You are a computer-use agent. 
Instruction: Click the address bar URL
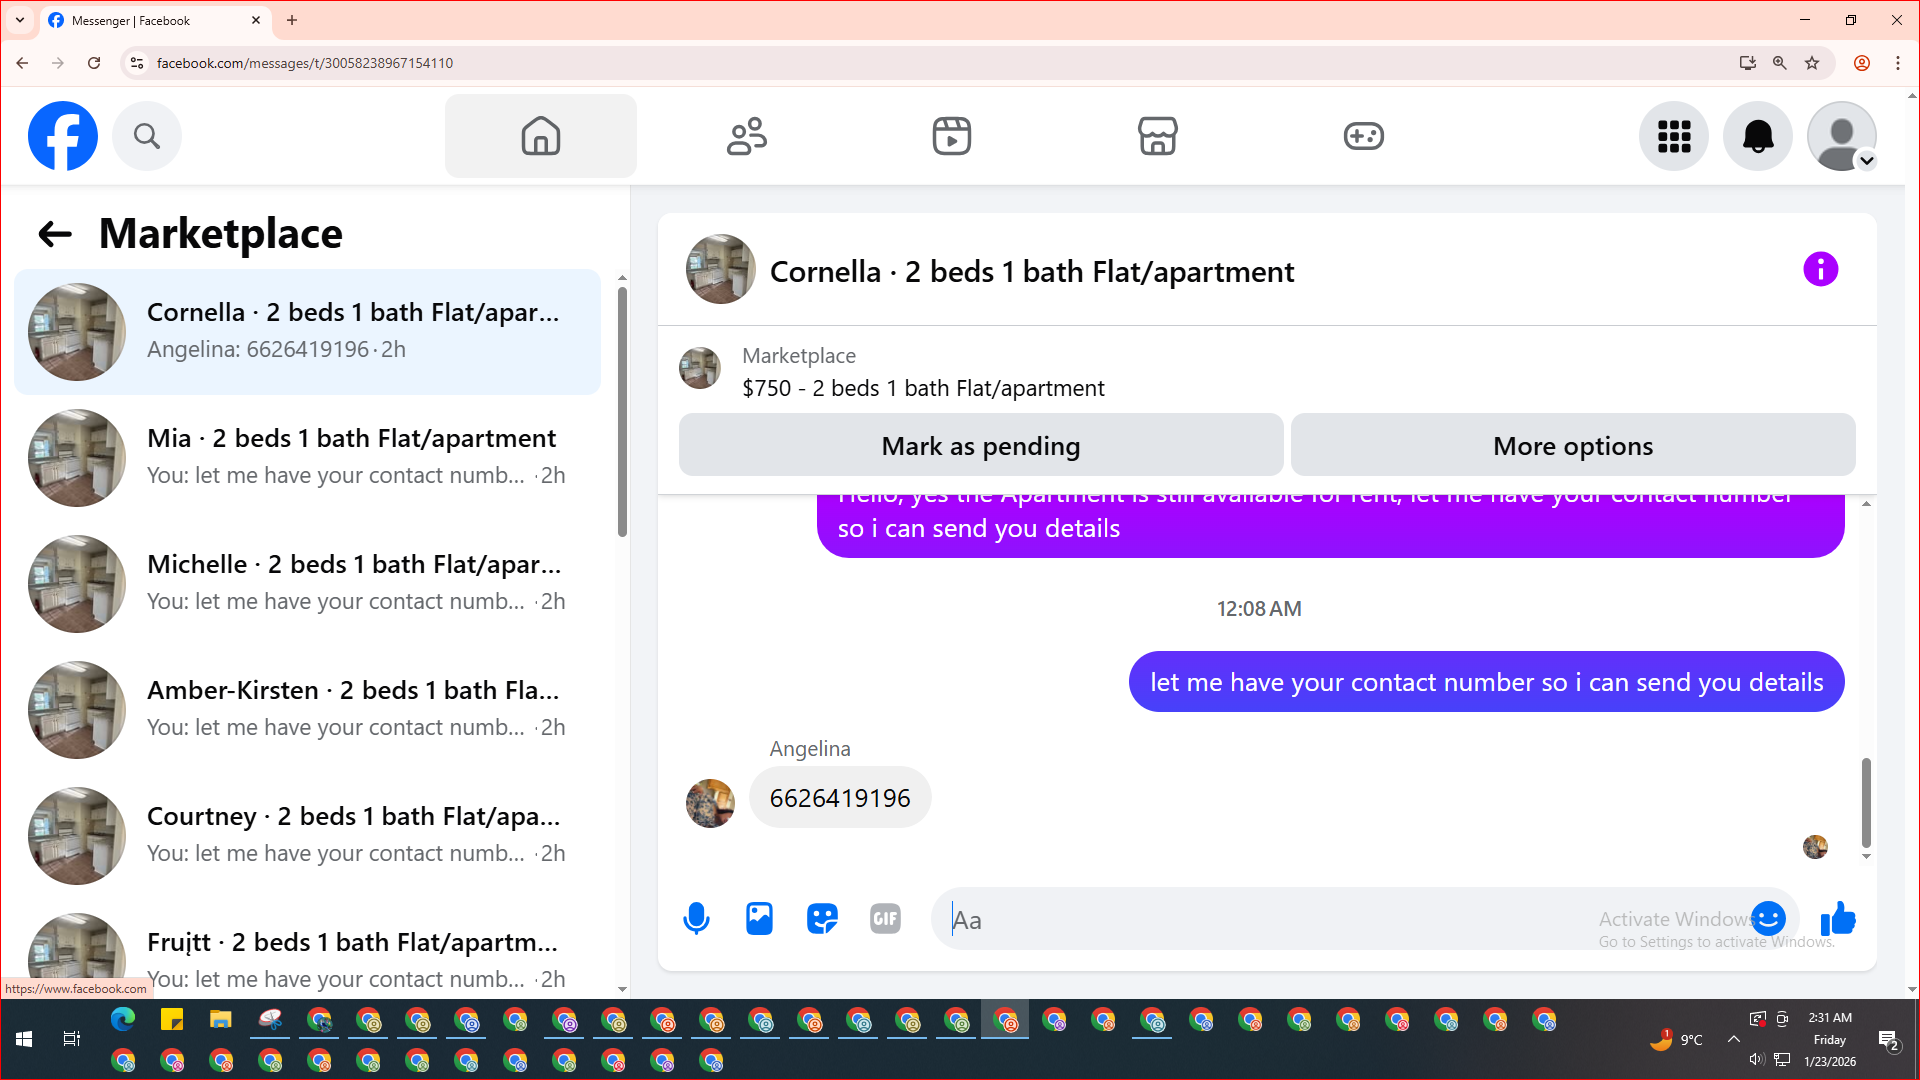[305, 63]
